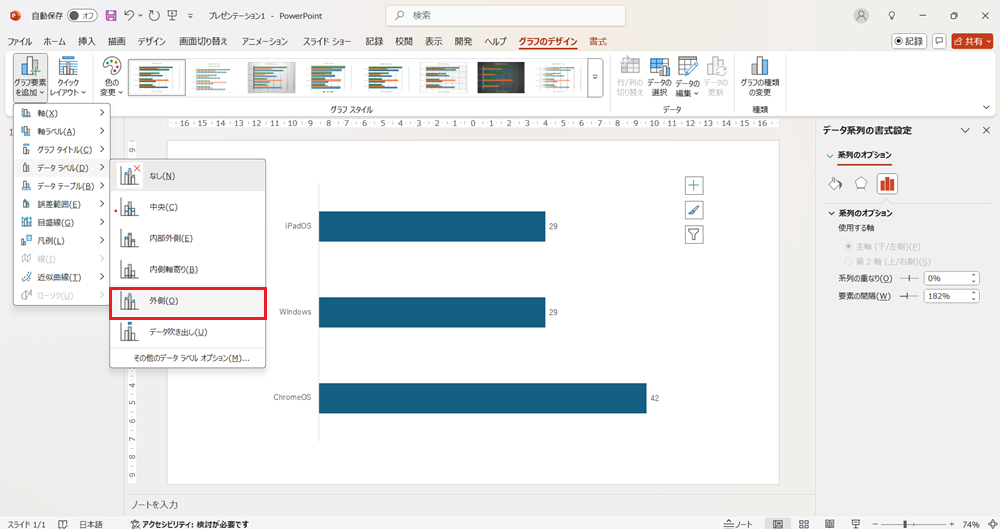This screenshot has width=1000, height=529.
Task: Select the fill and line bucket icon
Action: [x=835, y=184]
